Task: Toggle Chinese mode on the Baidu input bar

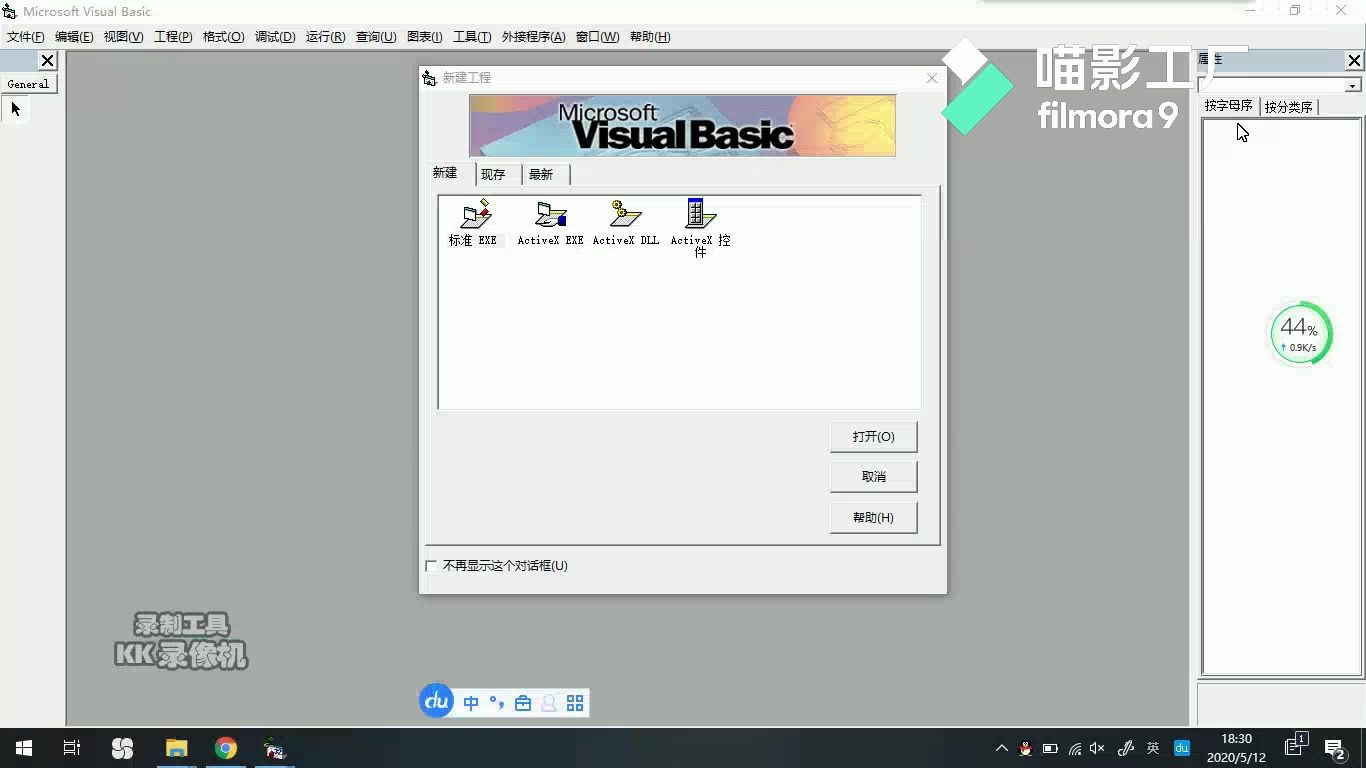Action: tap(471, 703)
